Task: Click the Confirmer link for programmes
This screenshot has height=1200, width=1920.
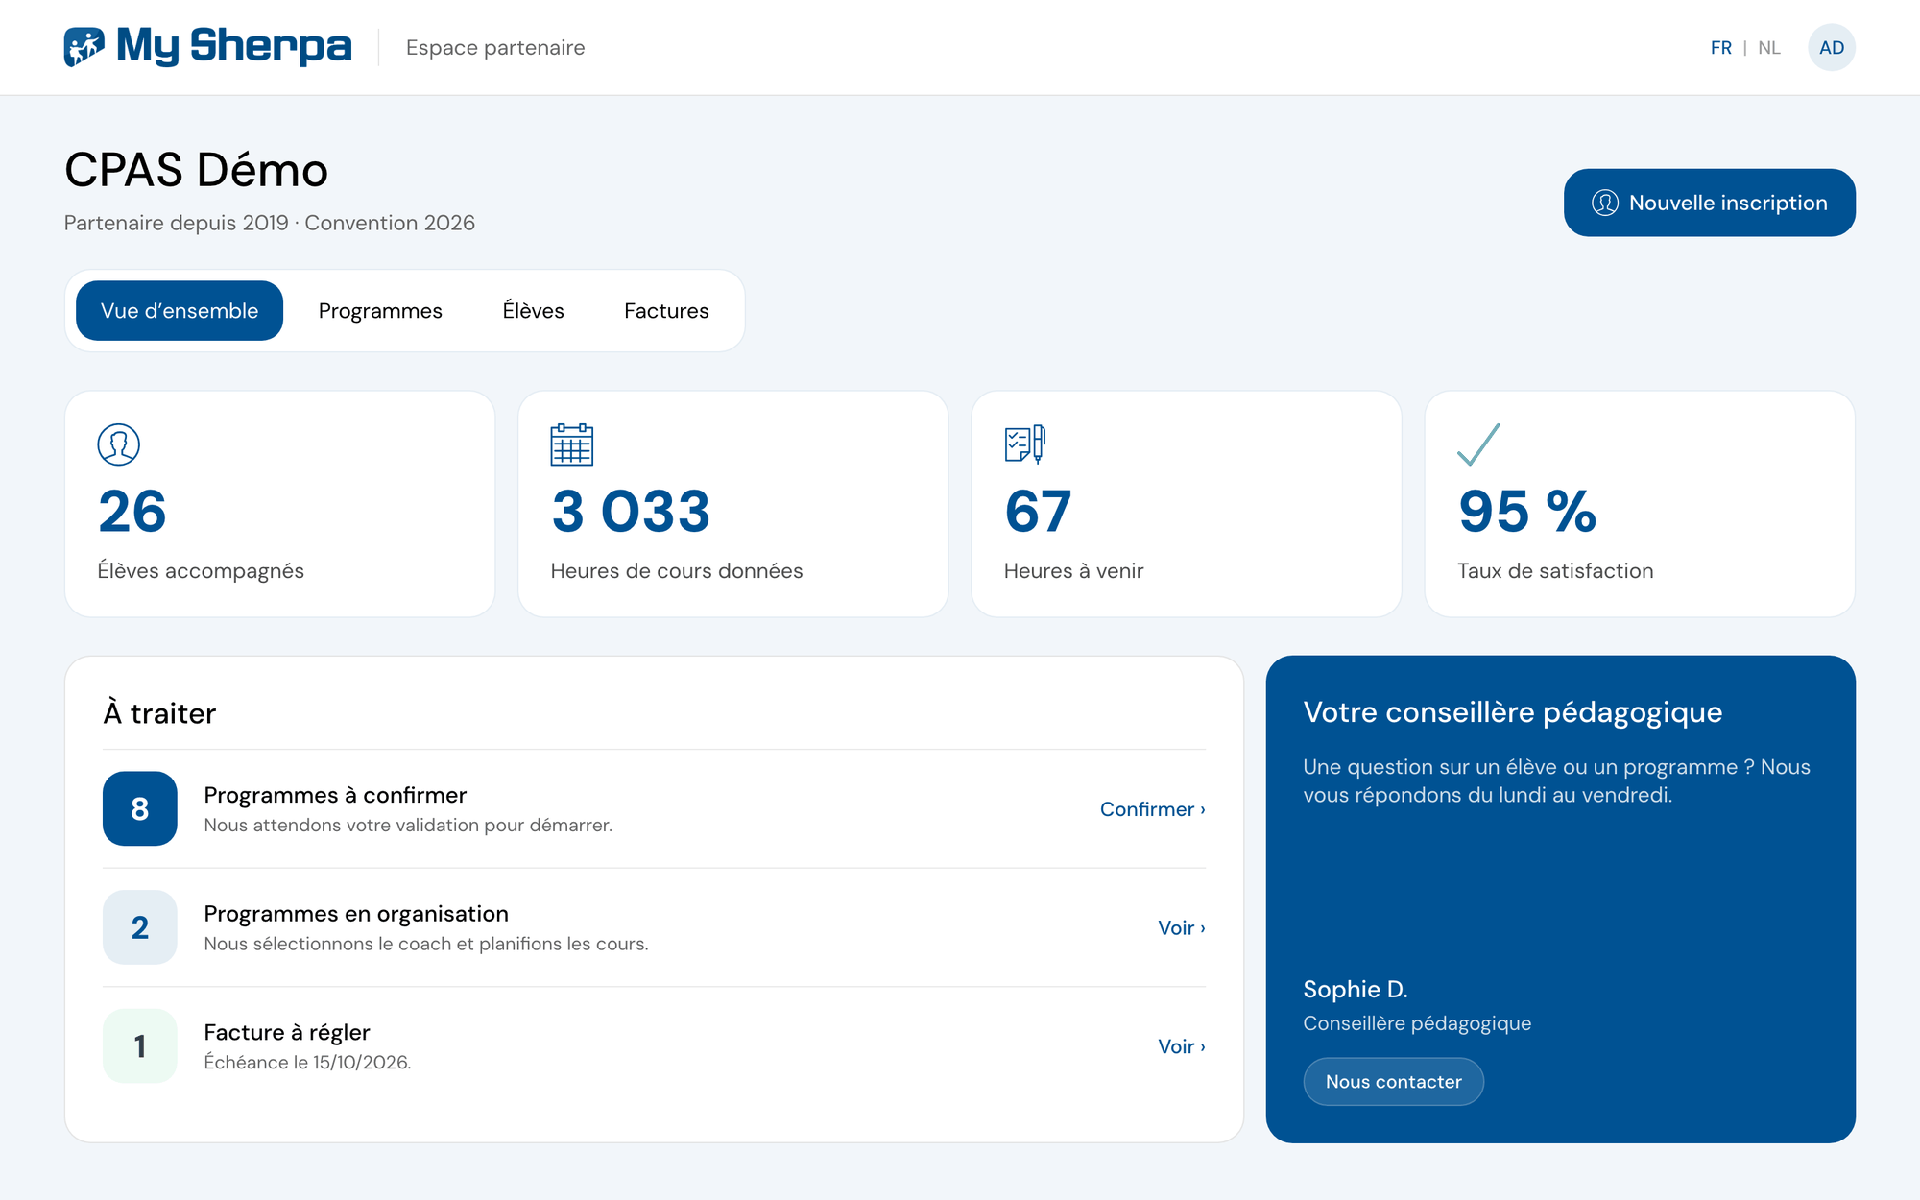Action: coord(1152,809)
